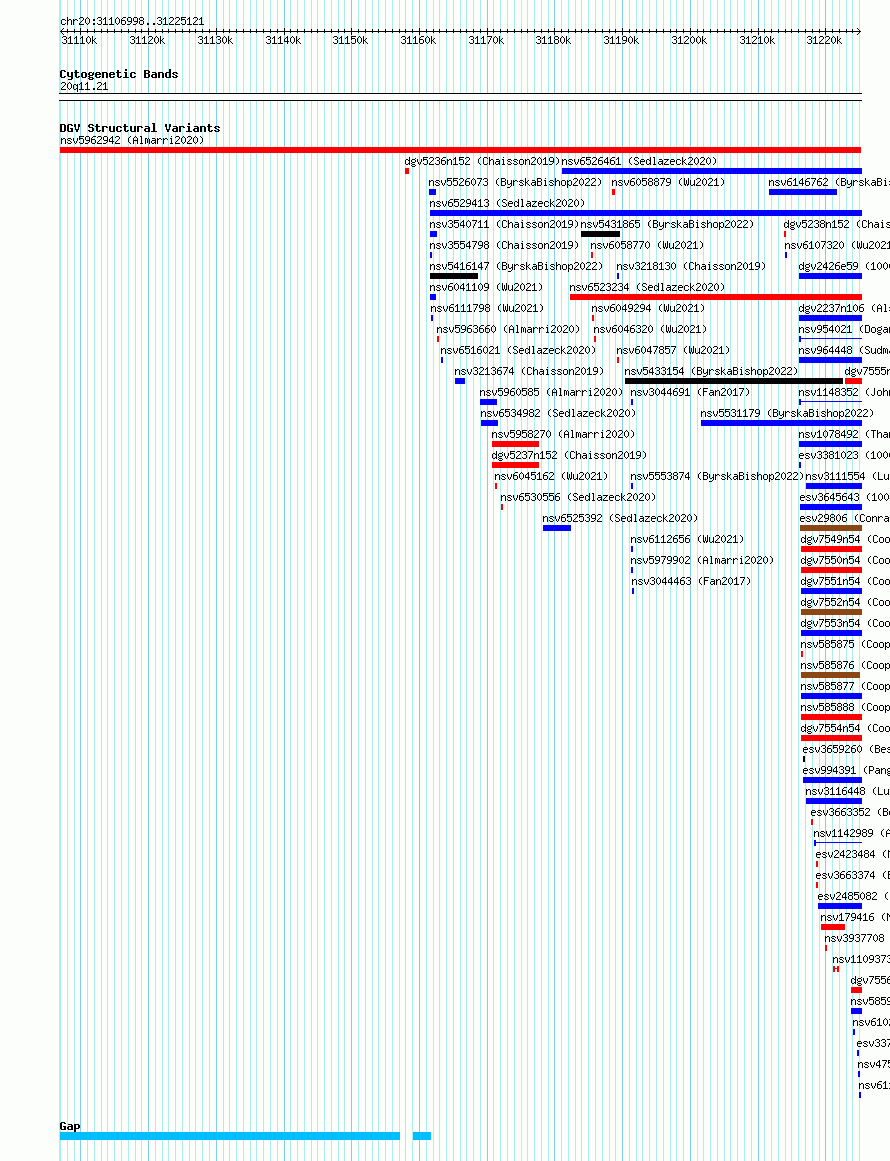The width and height of the screenshot is (890, 1161).
Task: Click the 31220k ruler tick label
Action: tap(824, 41)
